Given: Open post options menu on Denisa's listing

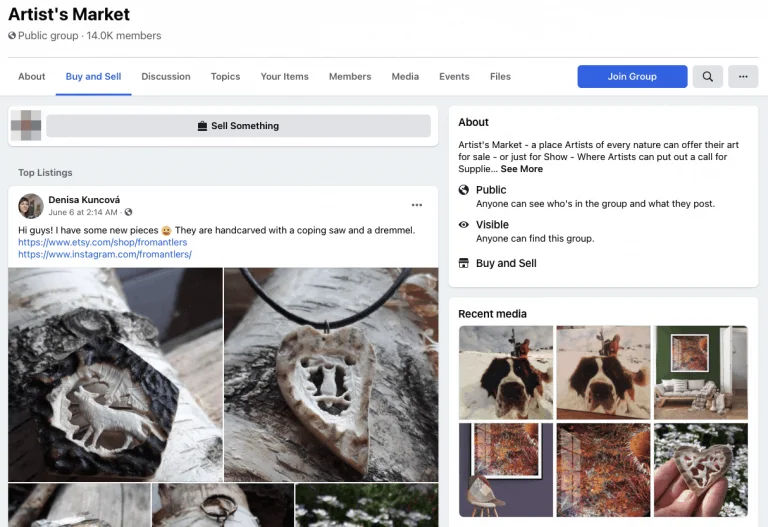Looking at the screenshot, I should click(417, 206).
